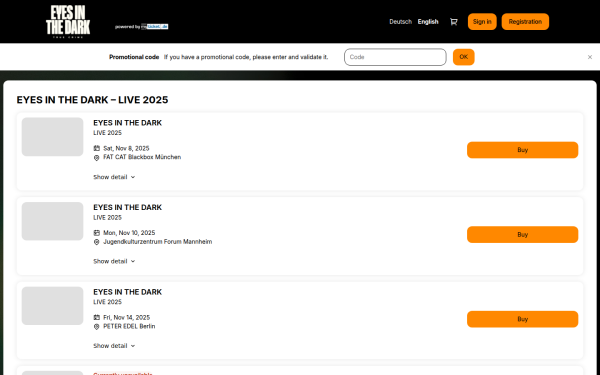
Task: Click the date text Sat, Nov 8, 2025
Action: (x=126, y=148)
